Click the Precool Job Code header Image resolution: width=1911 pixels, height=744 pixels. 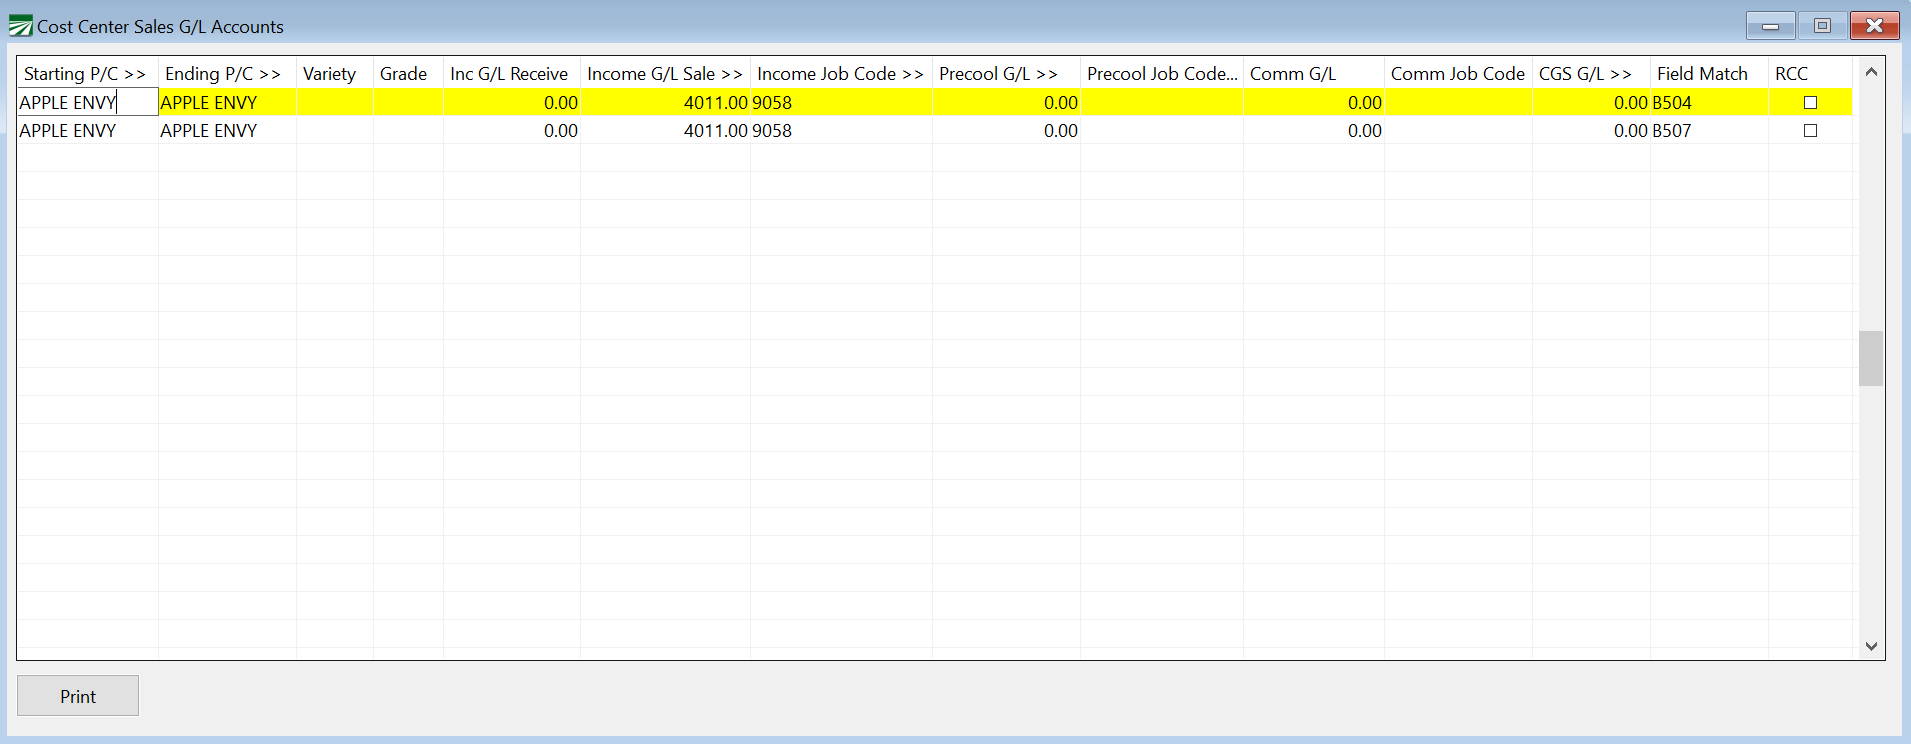(x=1162, y=73)
